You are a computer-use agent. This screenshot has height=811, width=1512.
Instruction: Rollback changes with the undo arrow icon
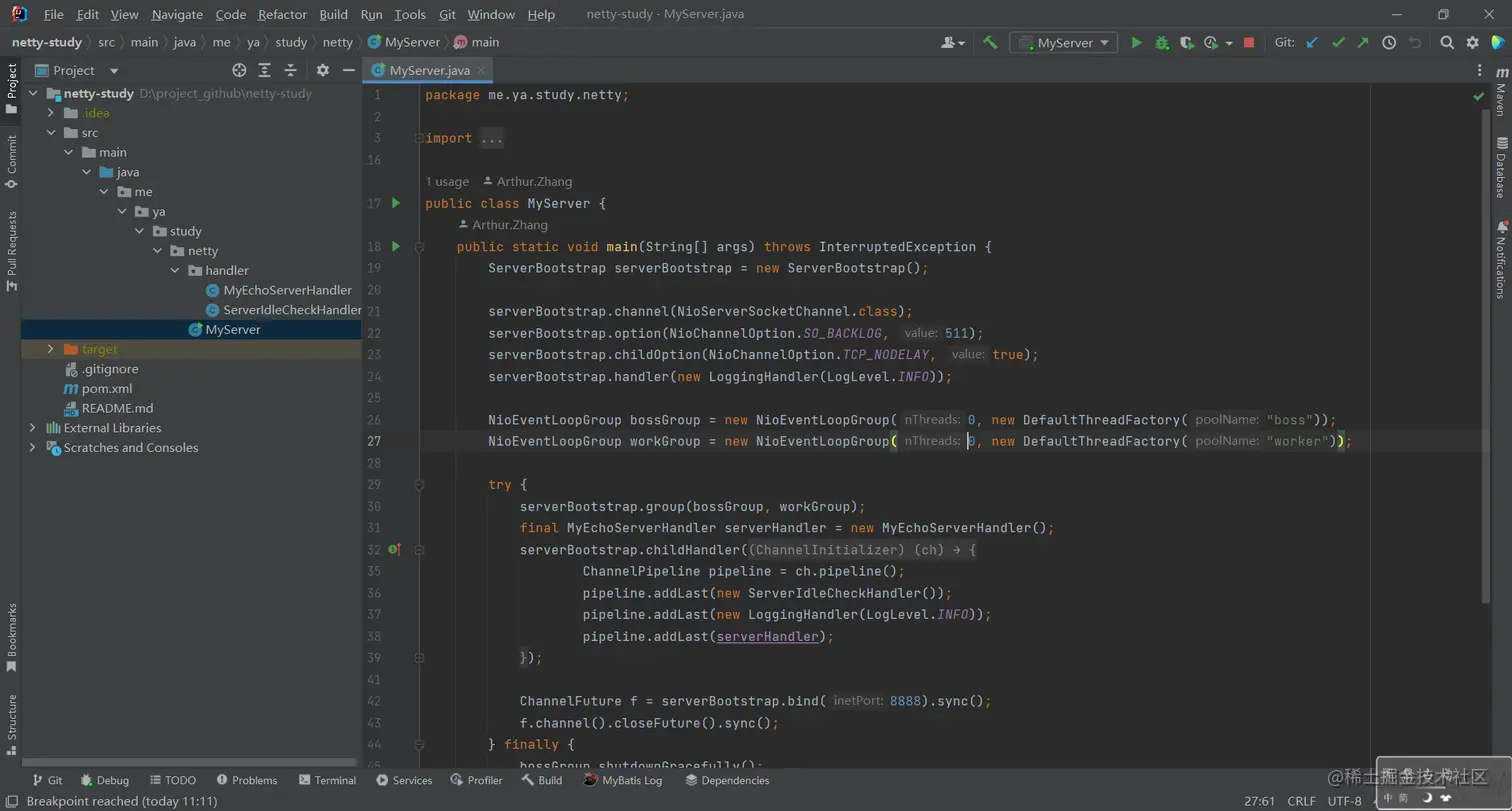1415,43
